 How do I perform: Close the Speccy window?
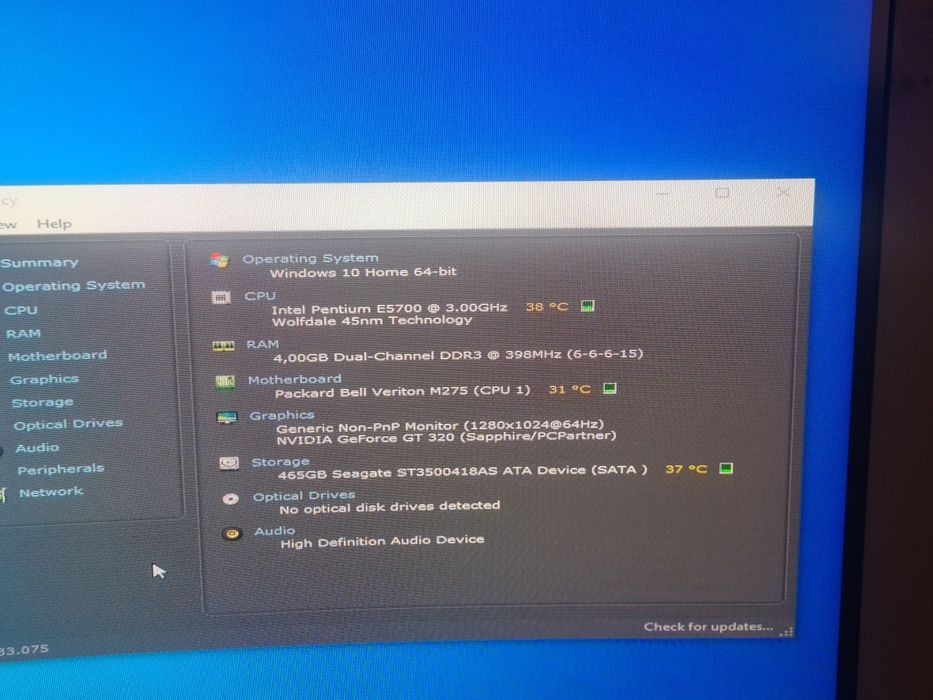tap(784, 192)
